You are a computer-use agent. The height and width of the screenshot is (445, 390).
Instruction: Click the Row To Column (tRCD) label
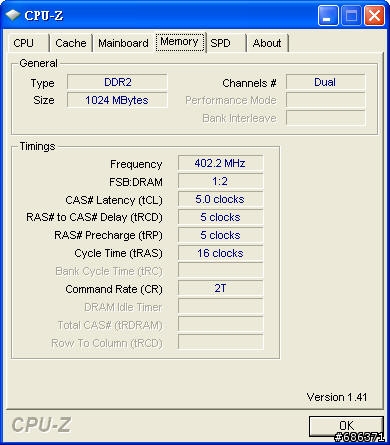(x=107, y=343)
